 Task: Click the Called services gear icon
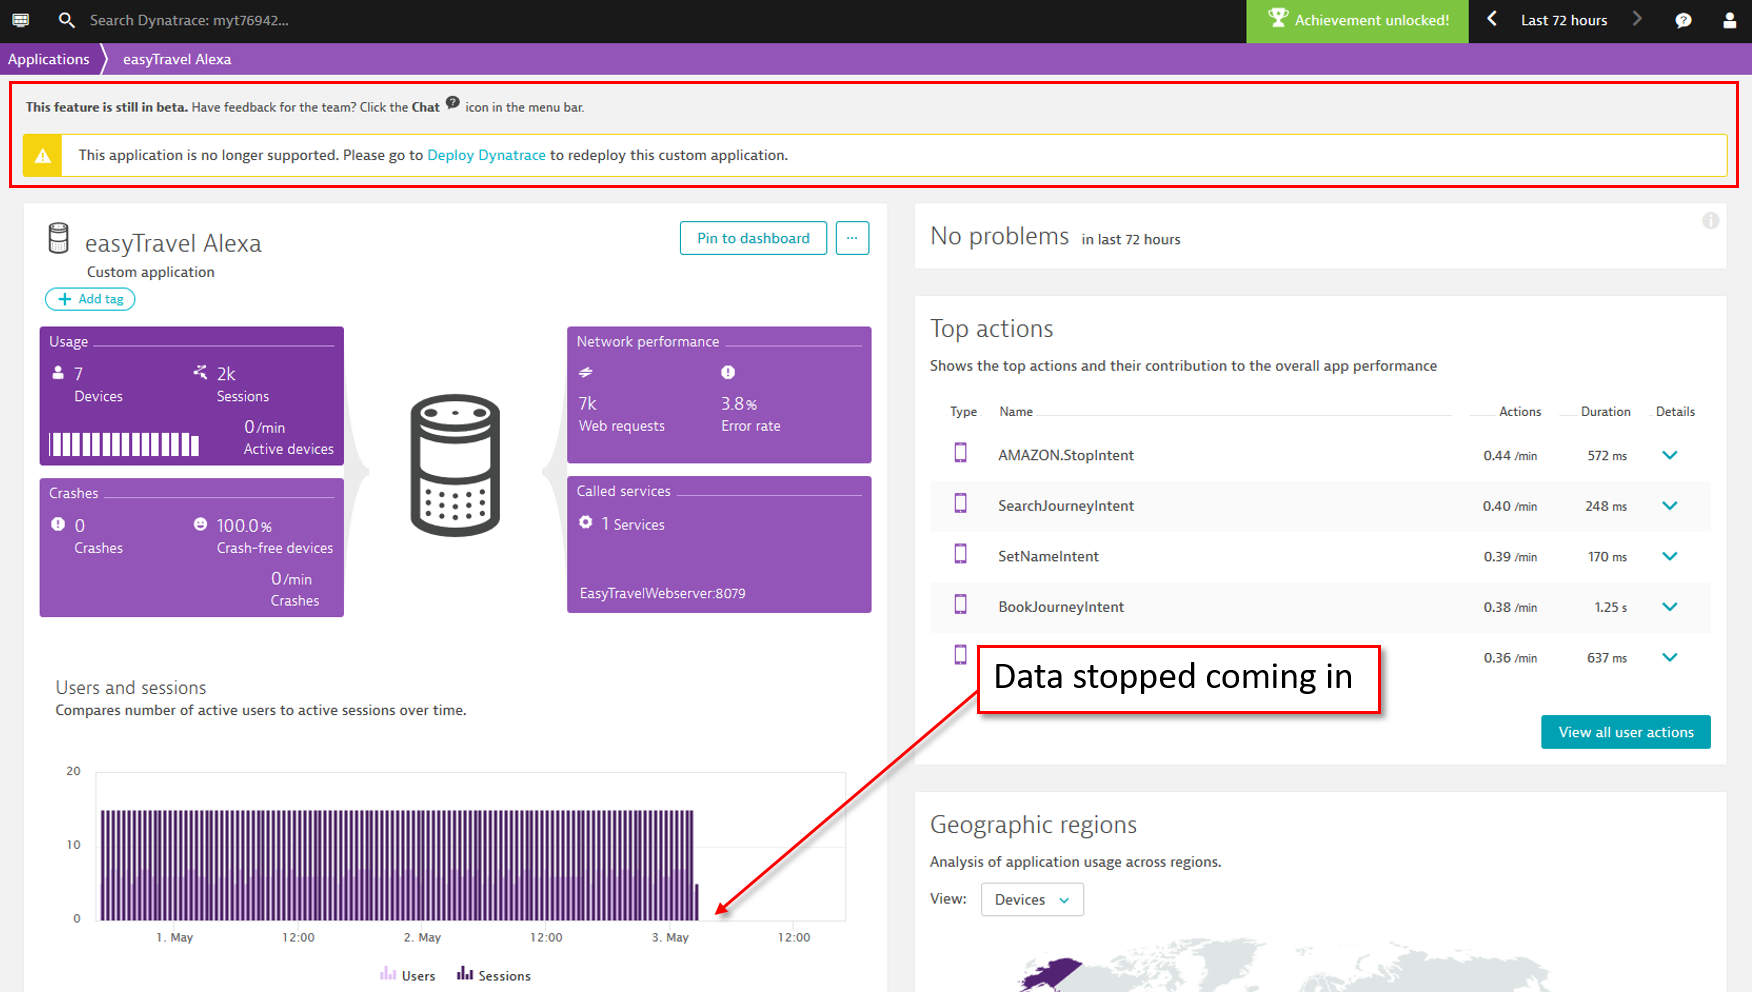click(x=586, y=522)
